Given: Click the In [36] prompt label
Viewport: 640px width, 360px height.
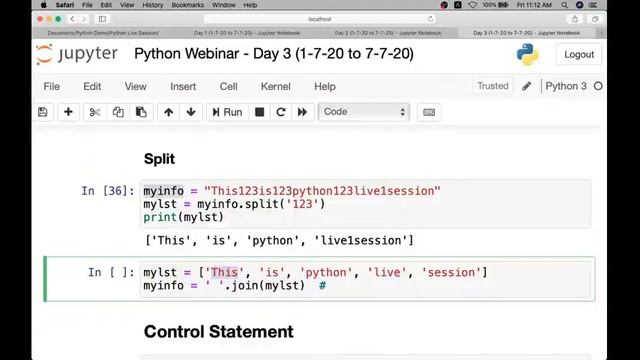Looking at the screenshot, I should point(108,191).
